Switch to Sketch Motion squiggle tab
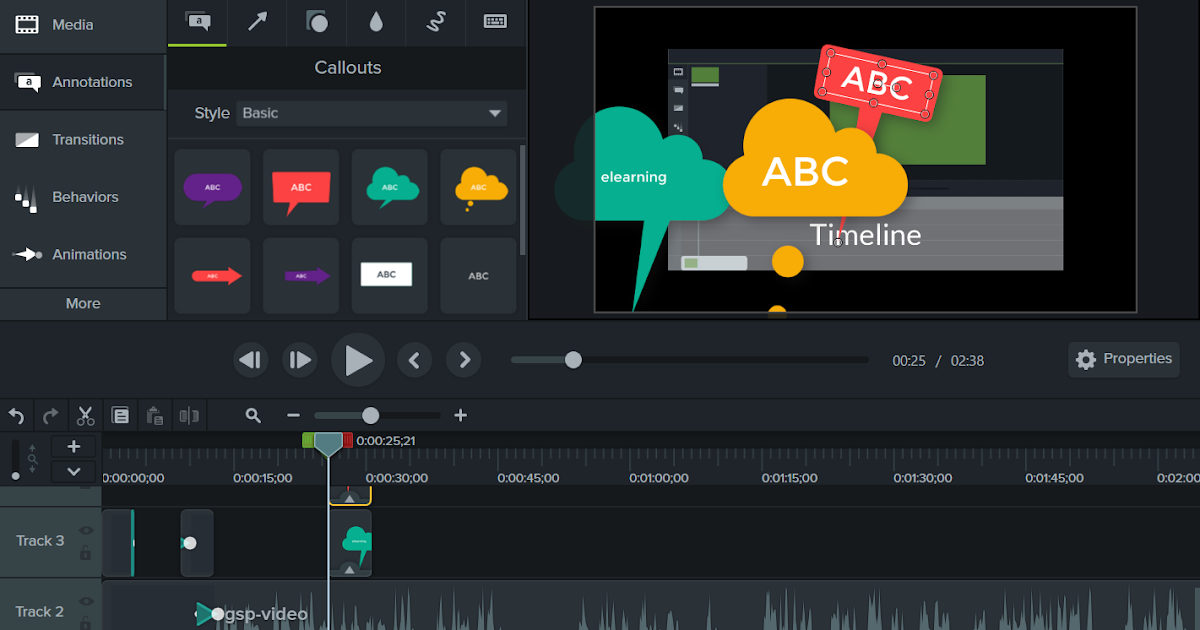 coord(435,22)
